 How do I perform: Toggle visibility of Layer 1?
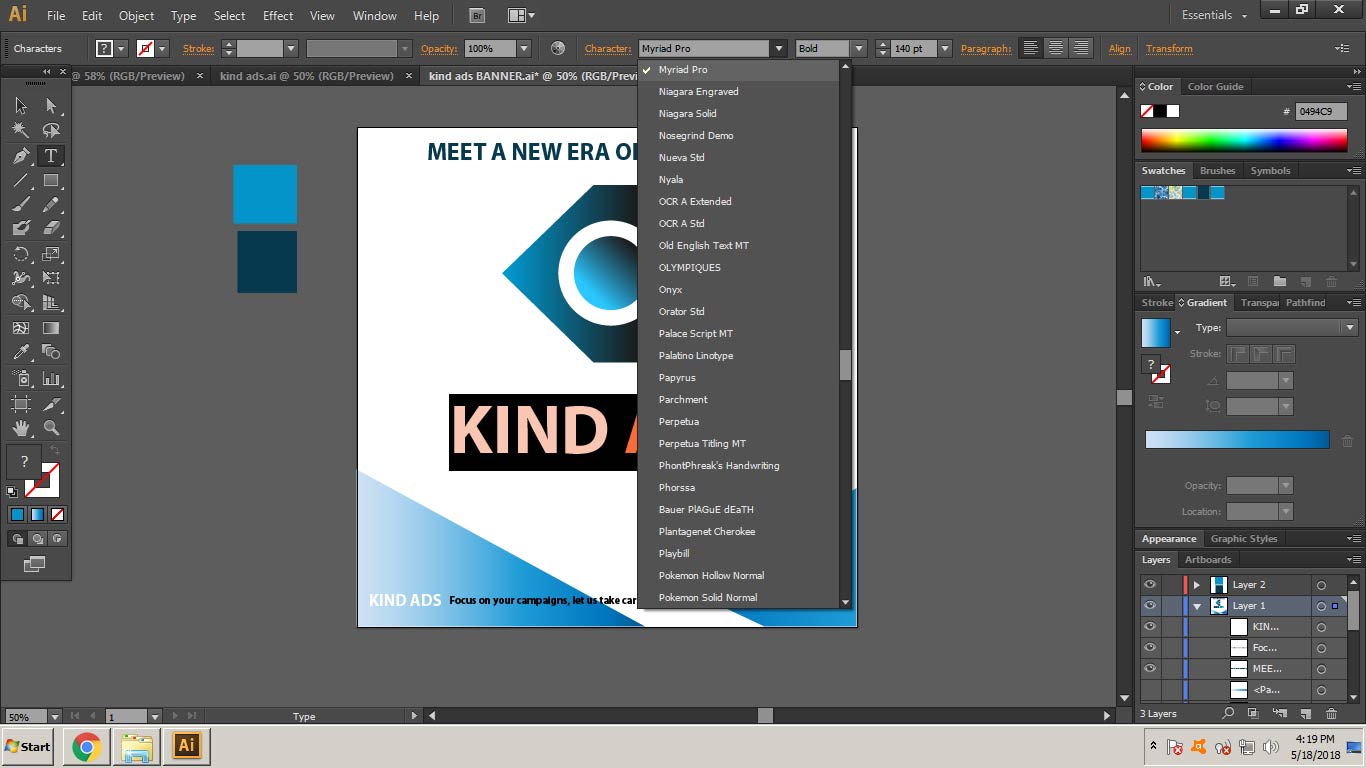click(x=1150, y=605)
